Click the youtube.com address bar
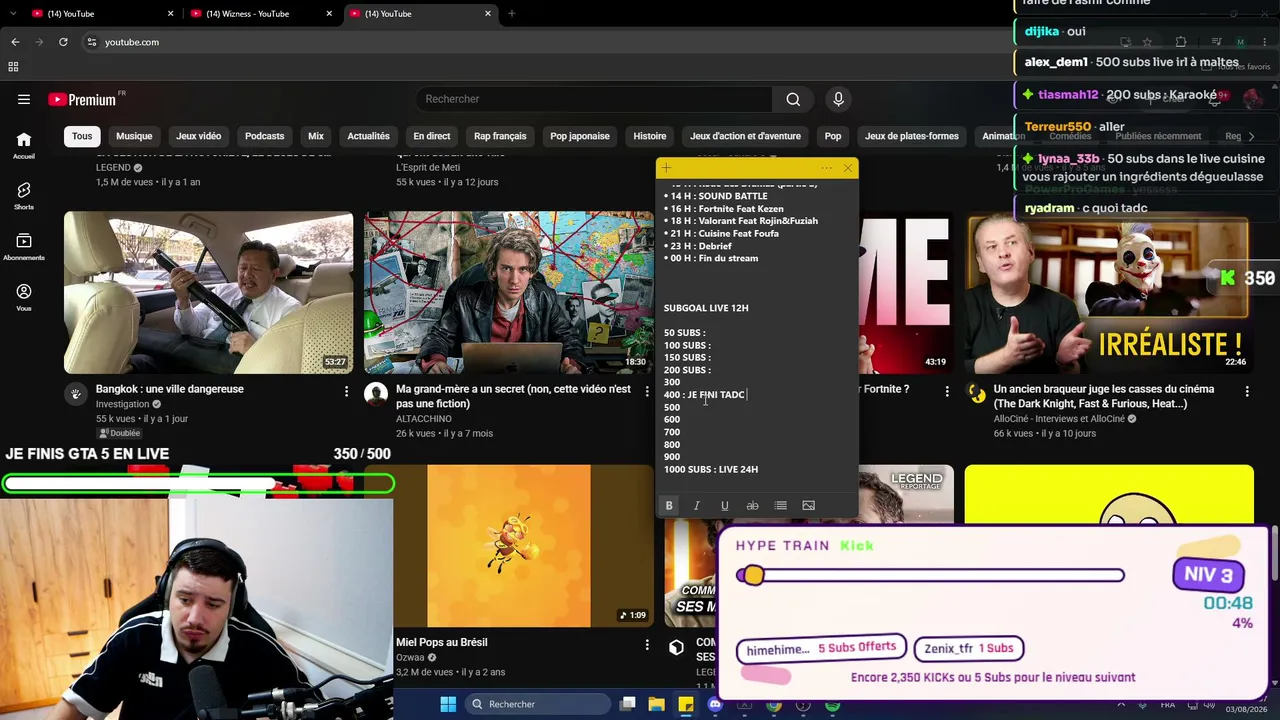 click(x=560, y=42)
